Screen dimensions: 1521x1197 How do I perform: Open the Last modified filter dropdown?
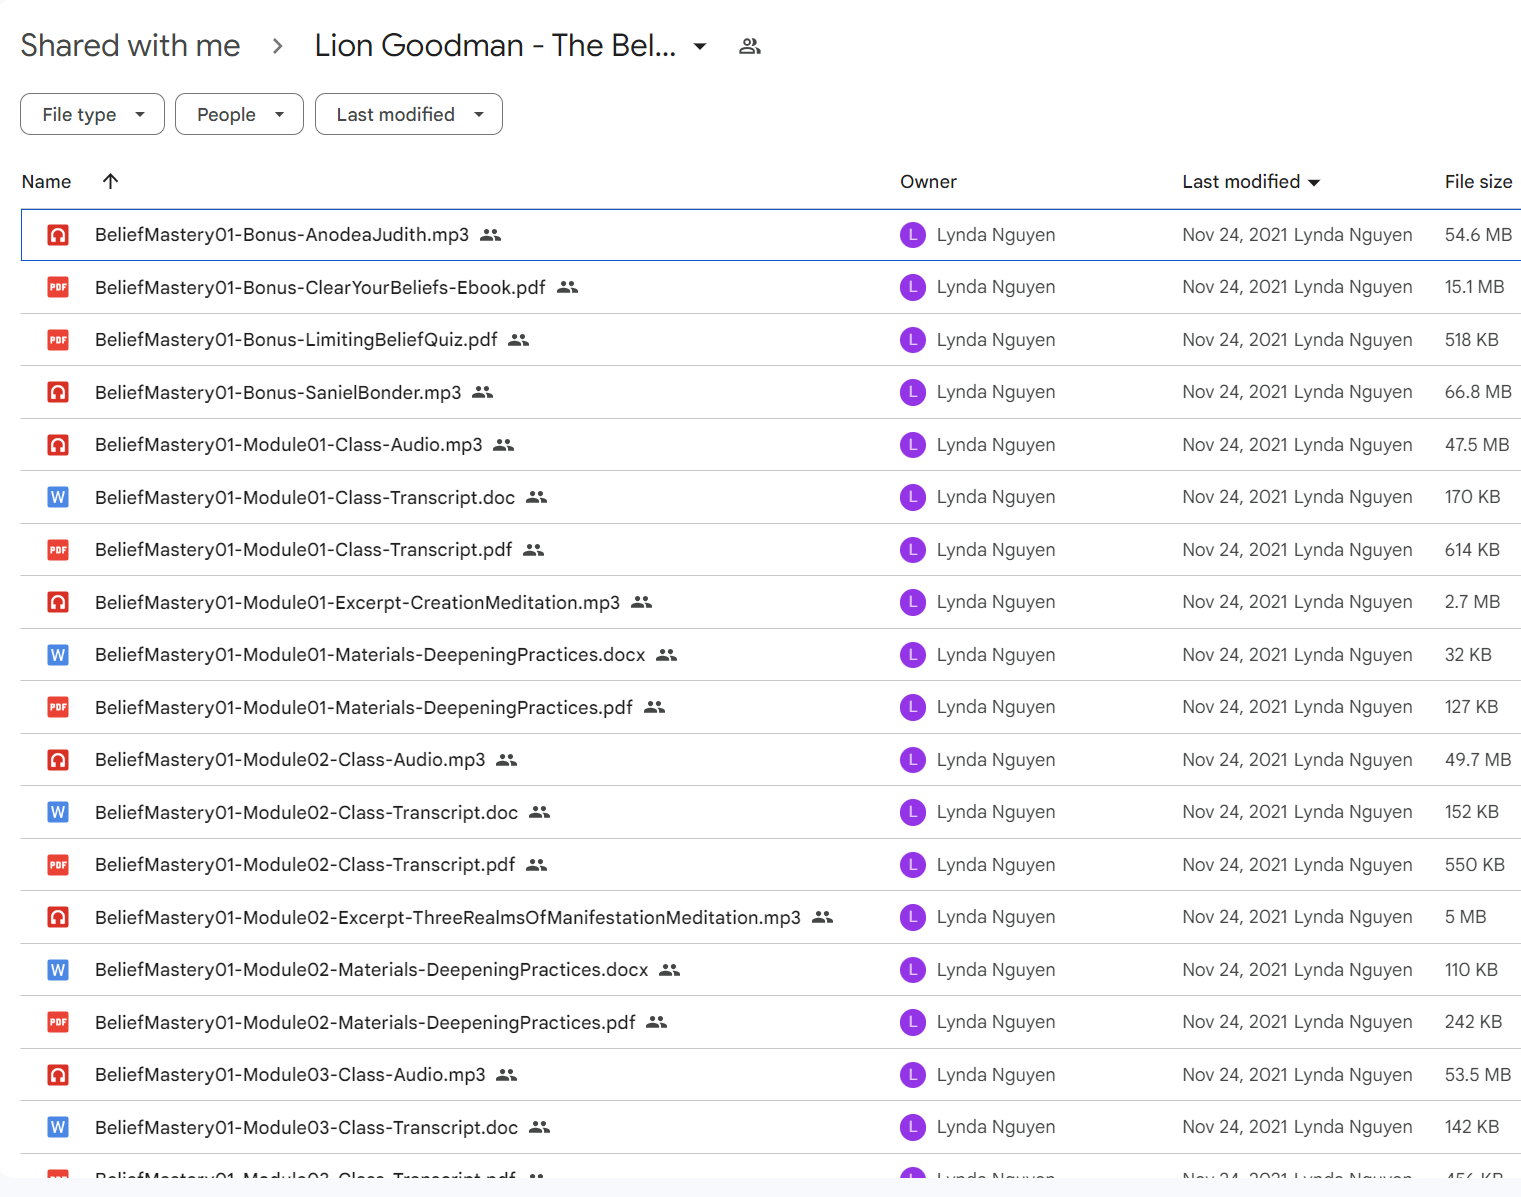pyautogui.click(x=408, y=114)
